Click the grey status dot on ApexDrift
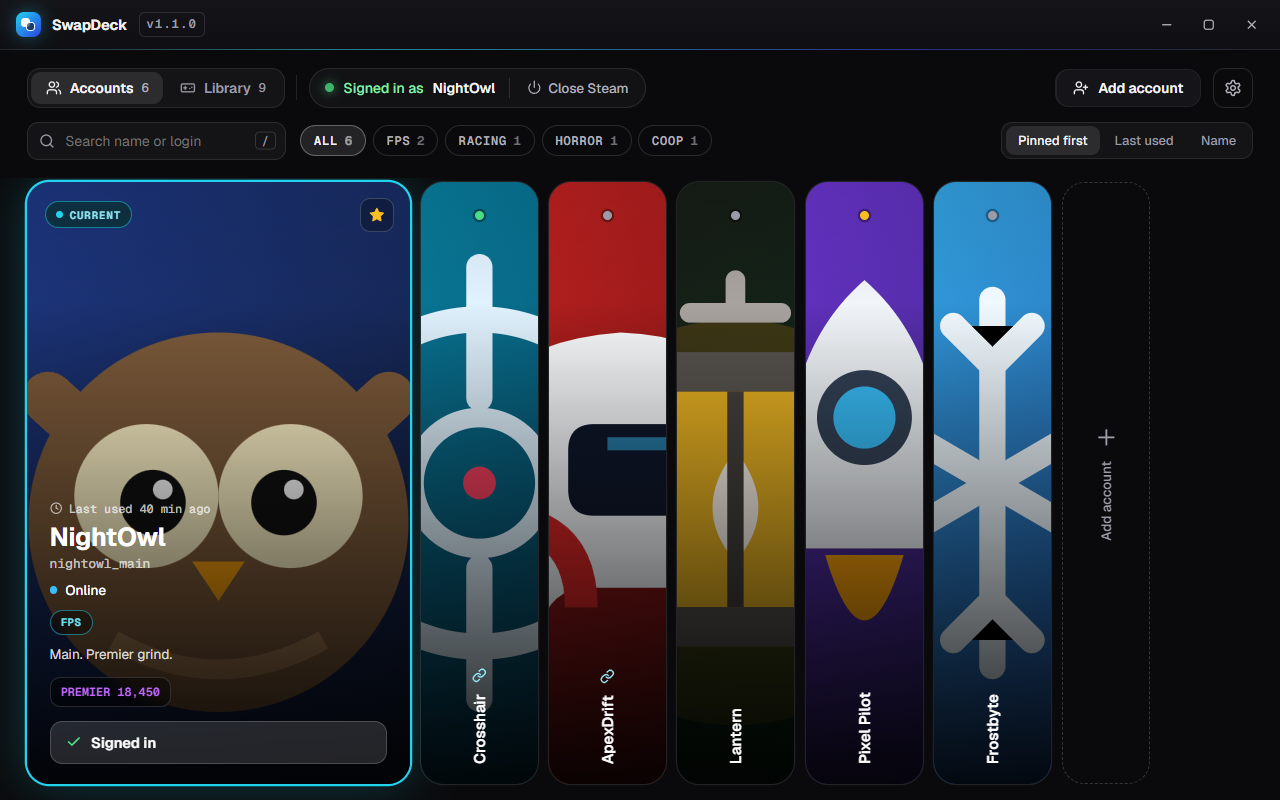The width and height of the screenshot is (1280, 800). coord(607,215)
